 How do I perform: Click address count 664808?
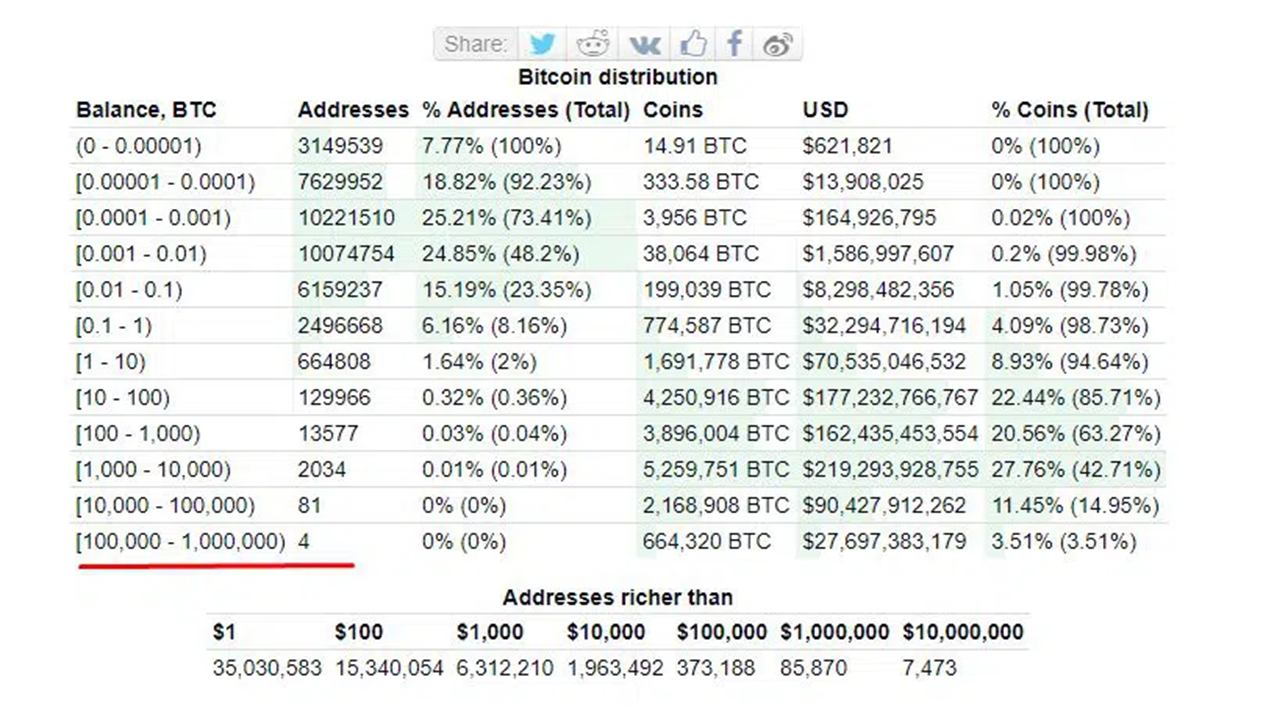coord(334,362)
